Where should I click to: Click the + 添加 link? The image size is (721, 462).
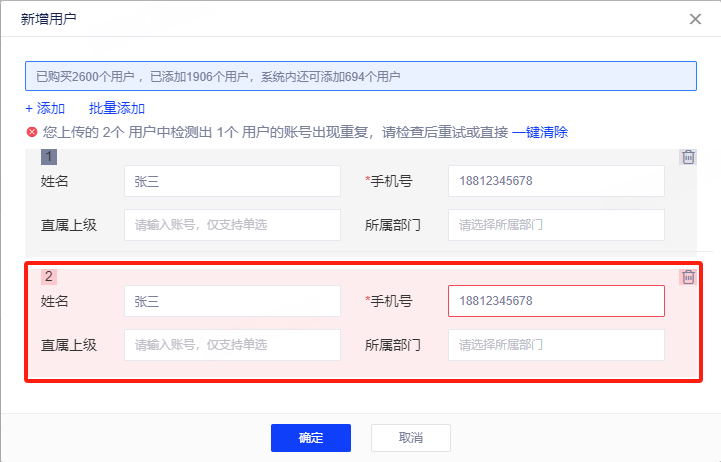(x=45, y=108)
